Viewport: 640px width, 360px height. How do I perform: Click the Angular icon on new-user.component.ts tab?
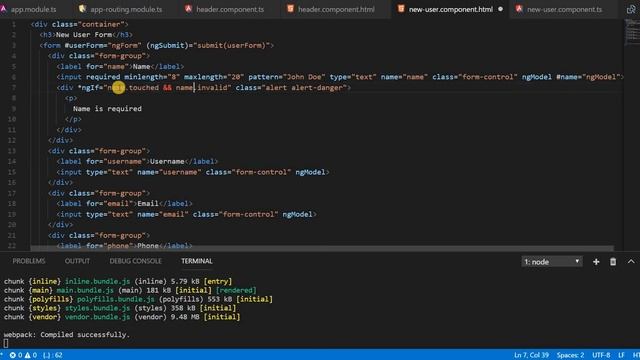519,9
